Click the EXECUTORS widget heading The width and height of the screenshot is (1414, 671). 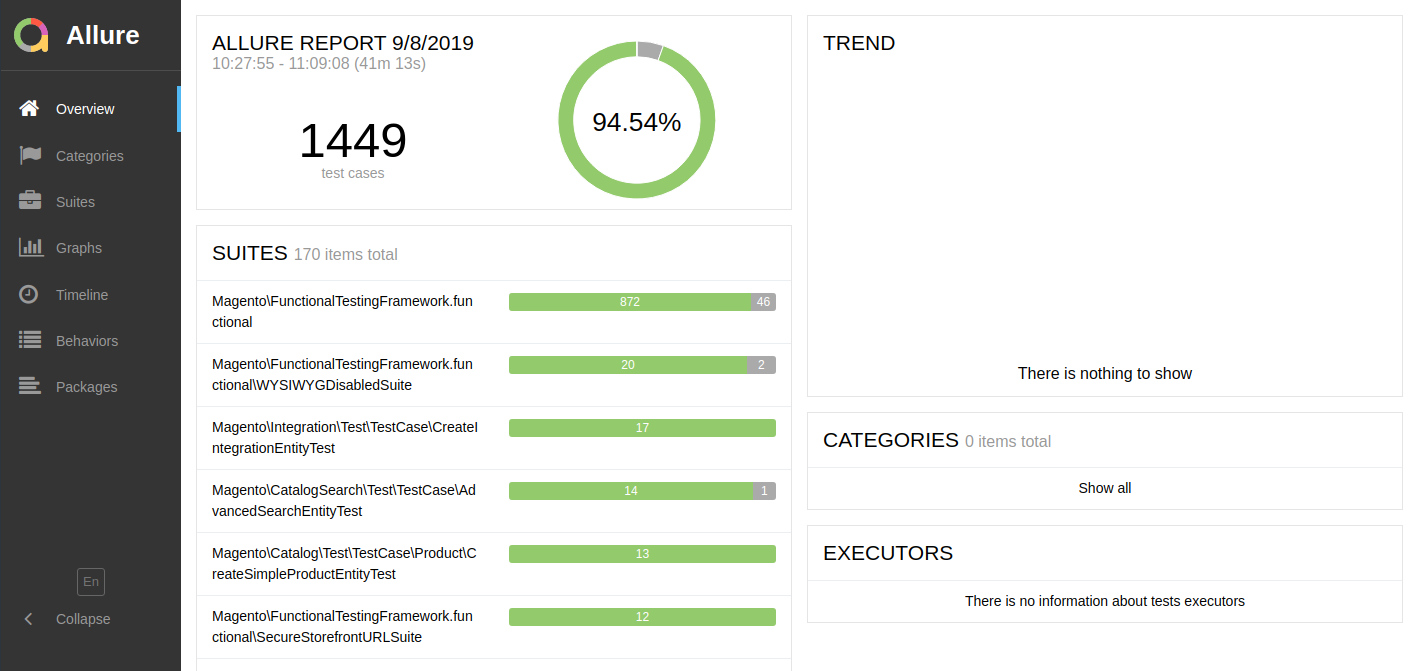click(888, 553)
